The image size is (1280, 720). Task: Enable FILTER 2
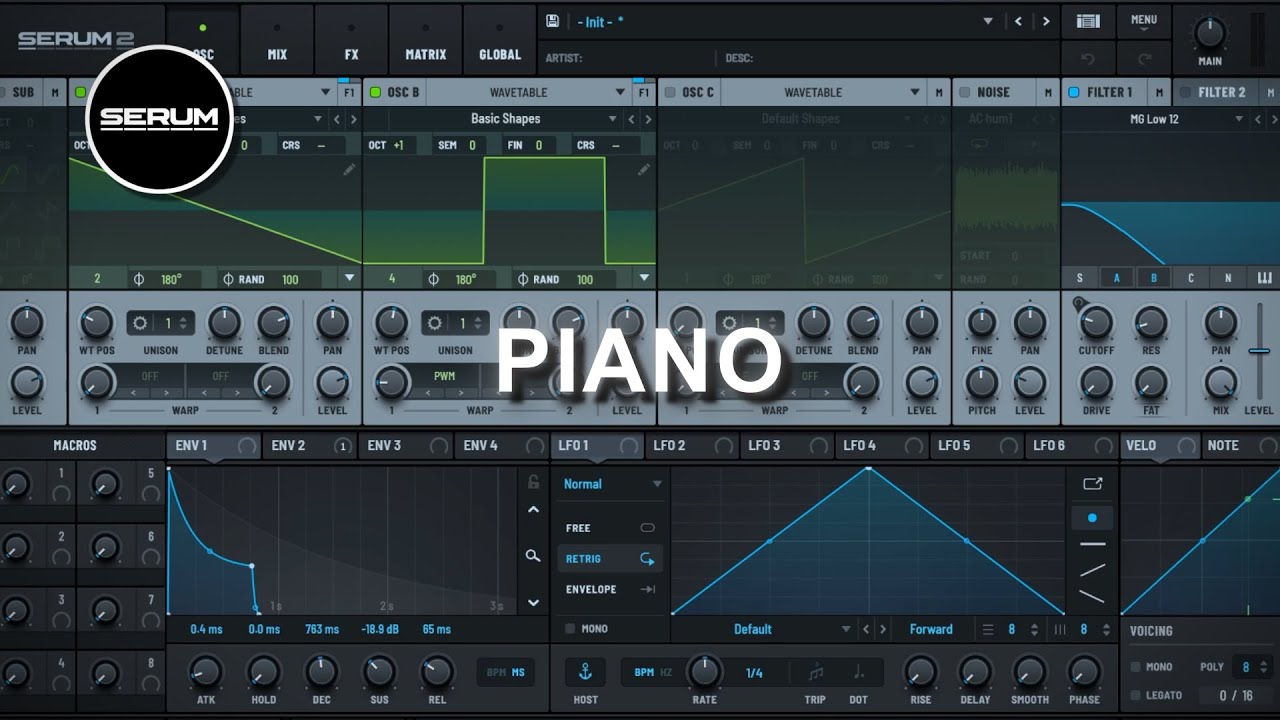pyautogui.click(x=1185, y=92)
